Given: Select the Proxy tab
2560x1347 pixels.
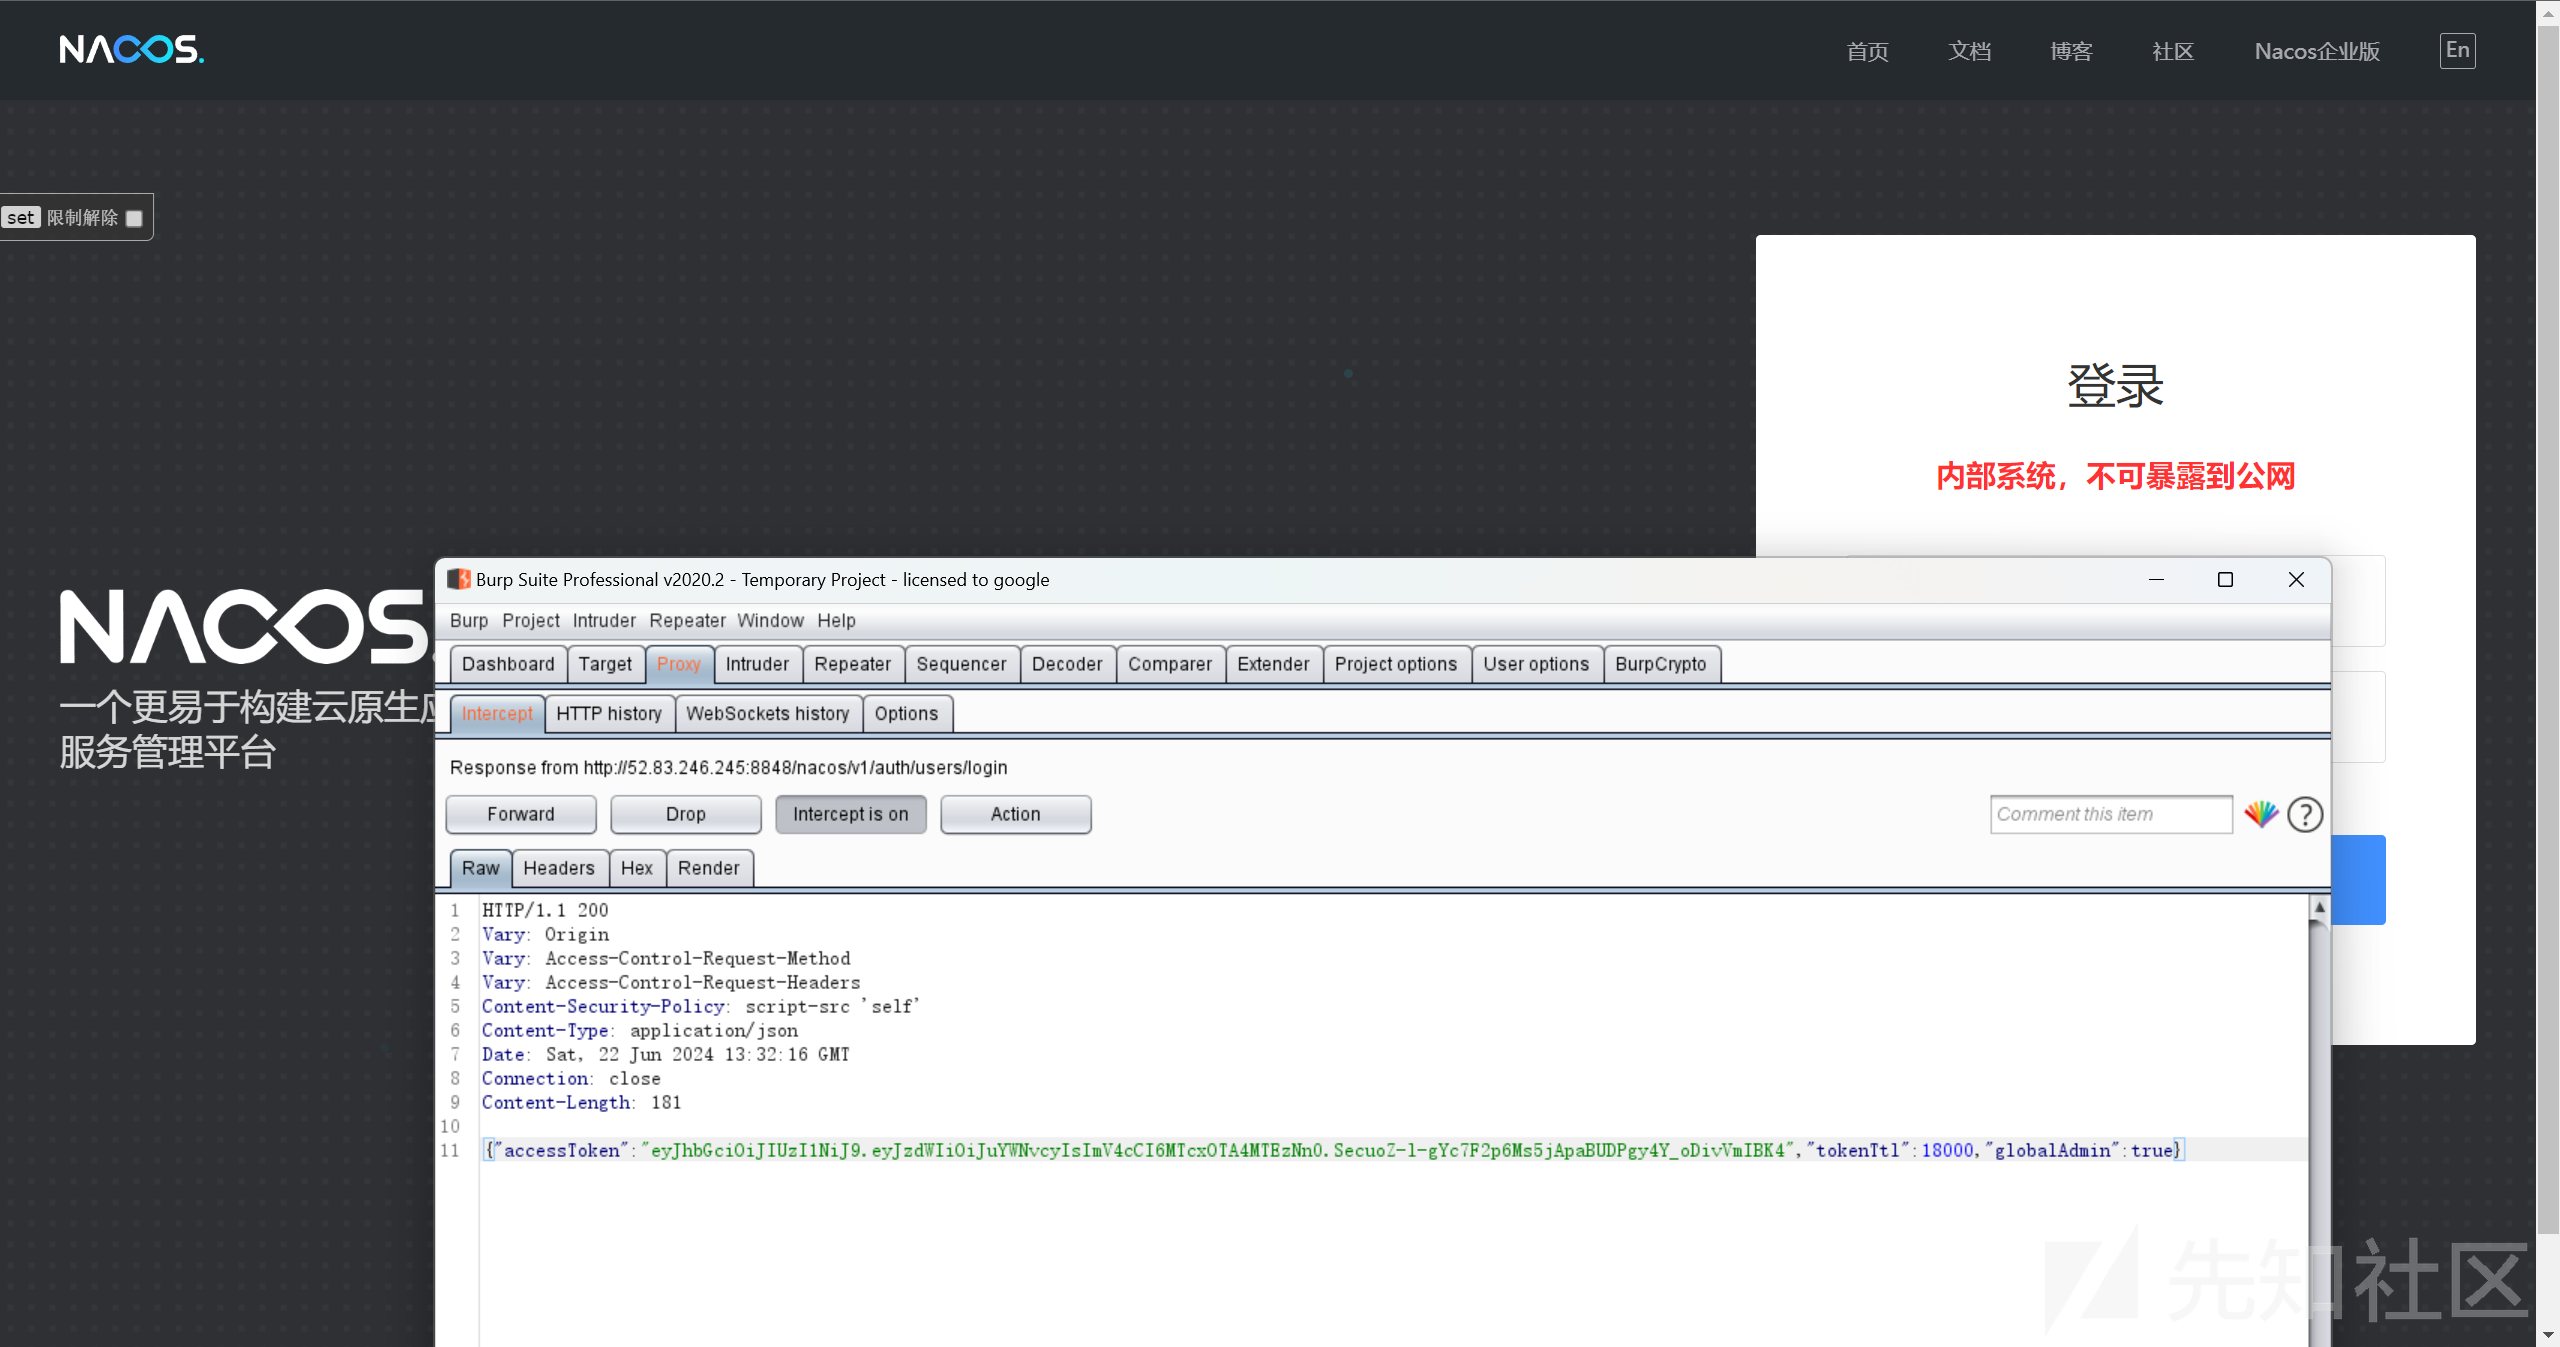Looking at the screenshot, I should coord(679,664).
